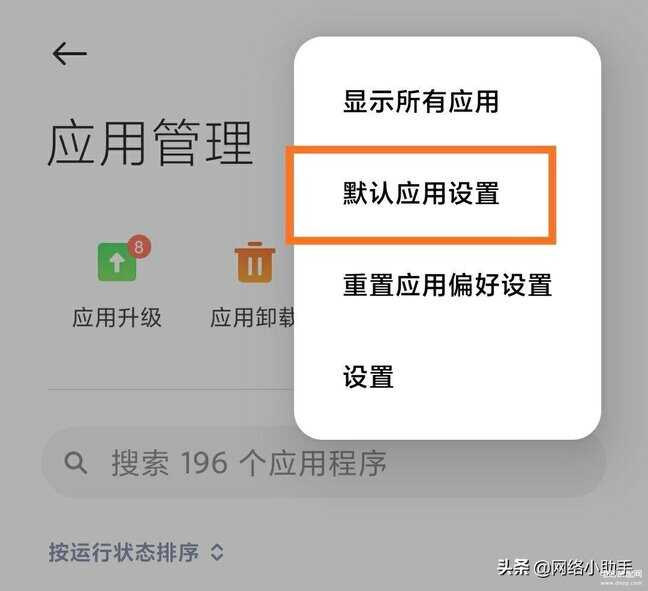
Task: Tap the pause bars on trash icon
Action: tap(255, 266)
